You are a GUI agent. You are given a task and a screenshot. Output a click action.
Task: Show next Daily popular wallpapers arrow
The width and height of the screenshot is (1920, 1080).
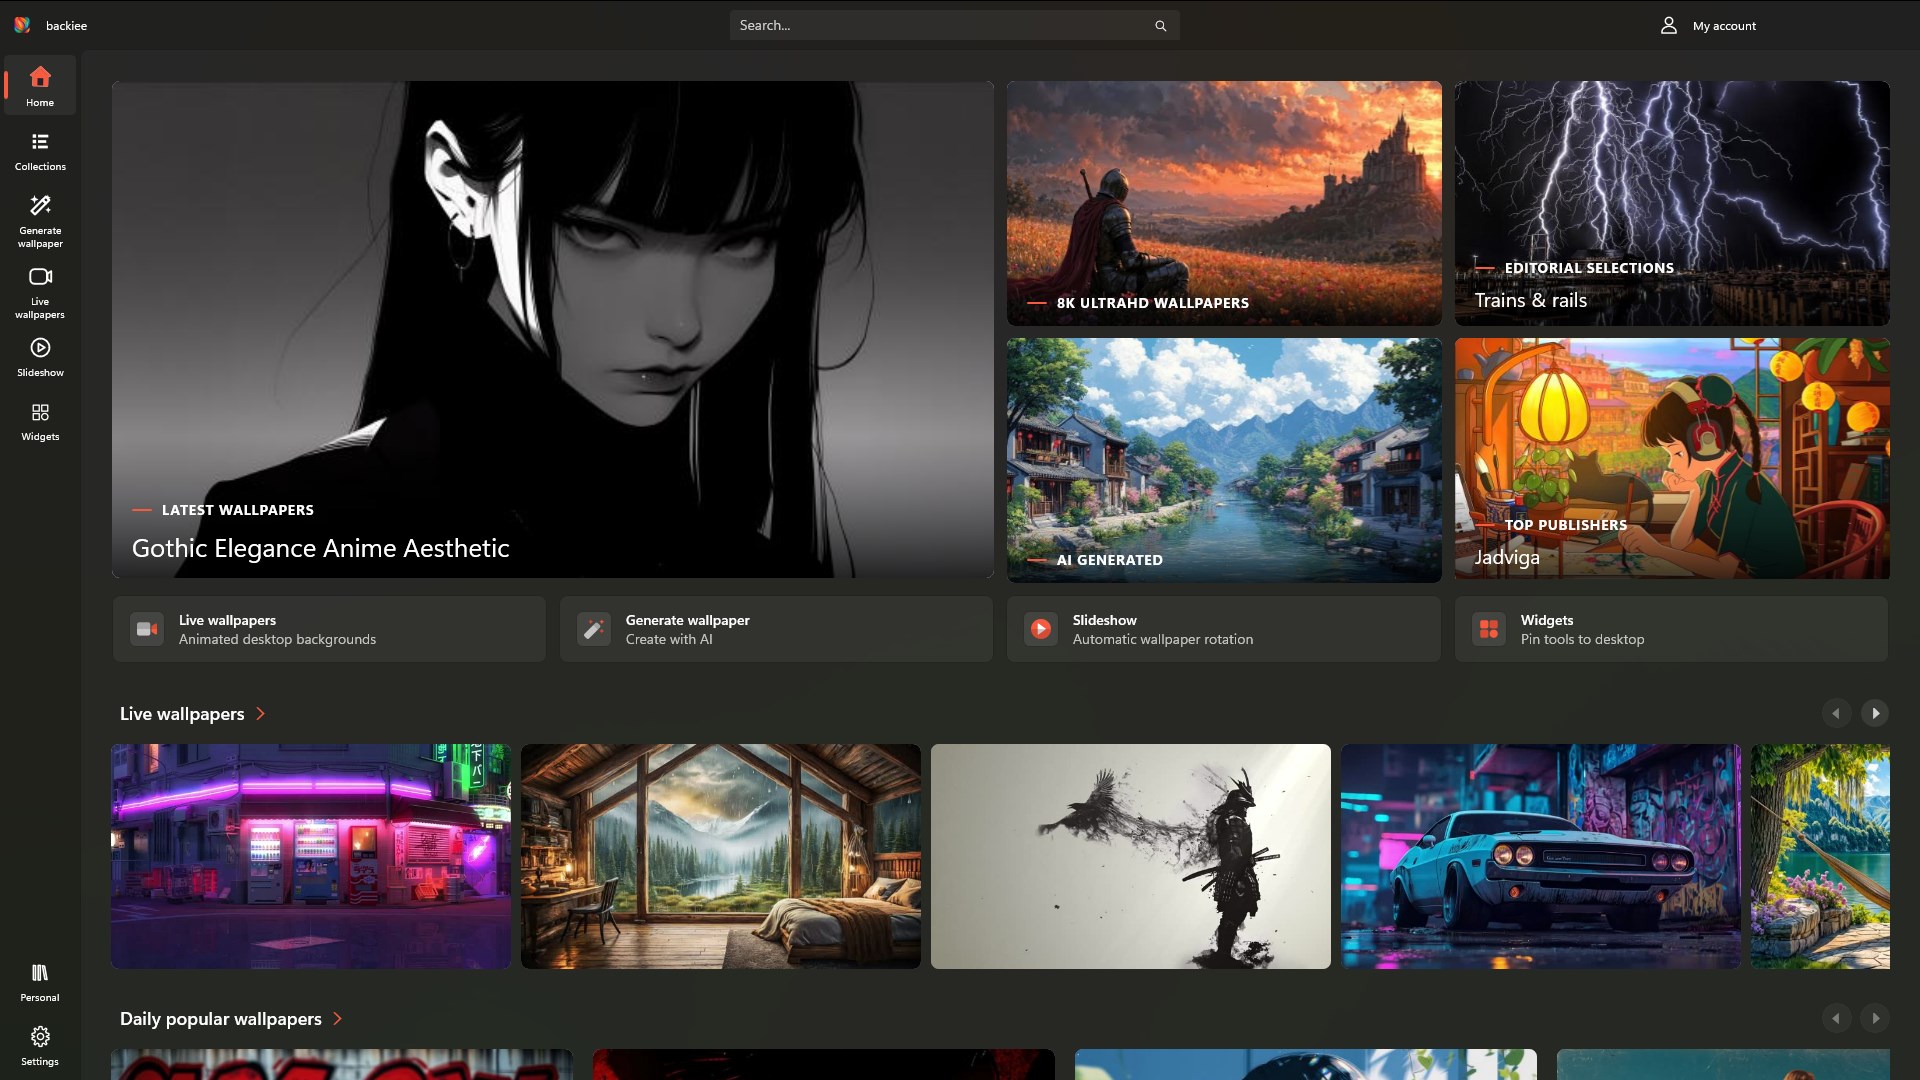[x=1875, y=1018]
